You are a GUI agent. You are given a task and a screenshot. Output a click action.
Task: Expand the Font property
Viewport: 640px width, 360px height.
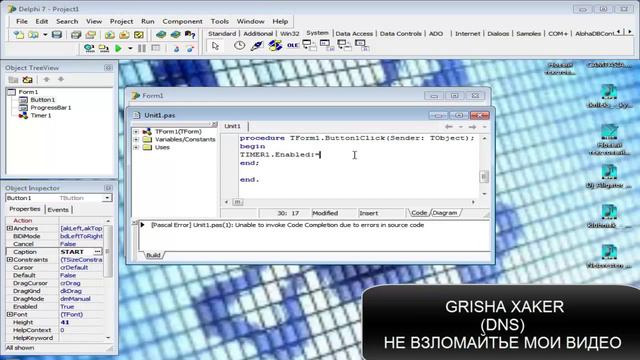point(9,314)
